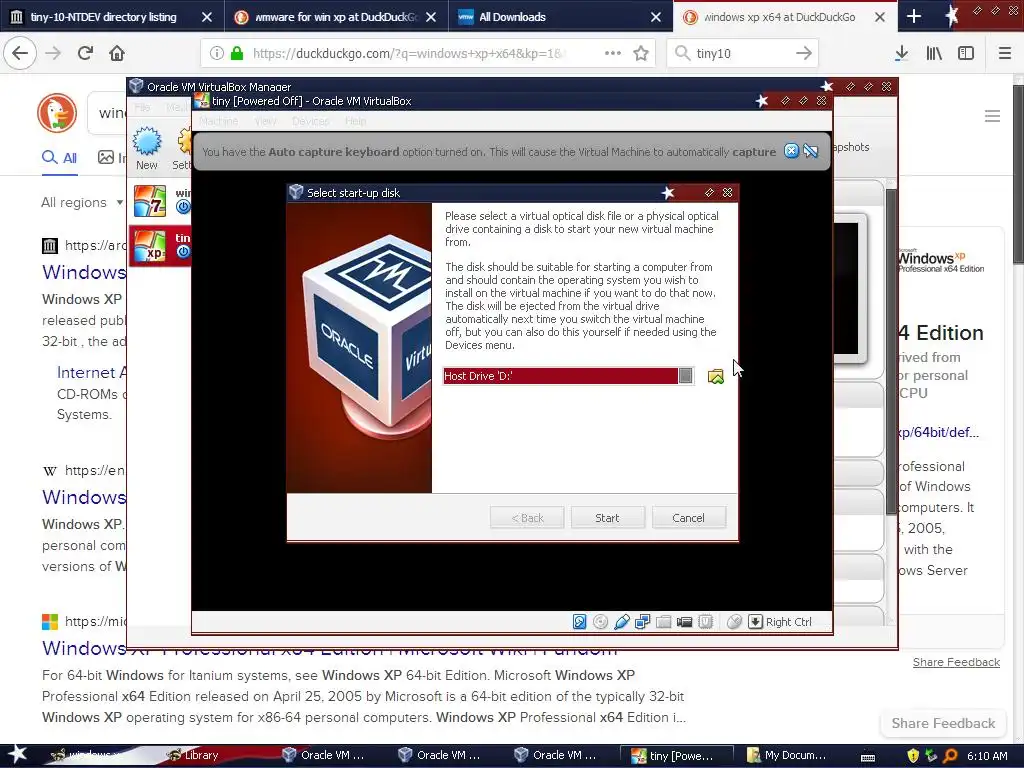Click the tiny10 search box

(x=741, y=53)
